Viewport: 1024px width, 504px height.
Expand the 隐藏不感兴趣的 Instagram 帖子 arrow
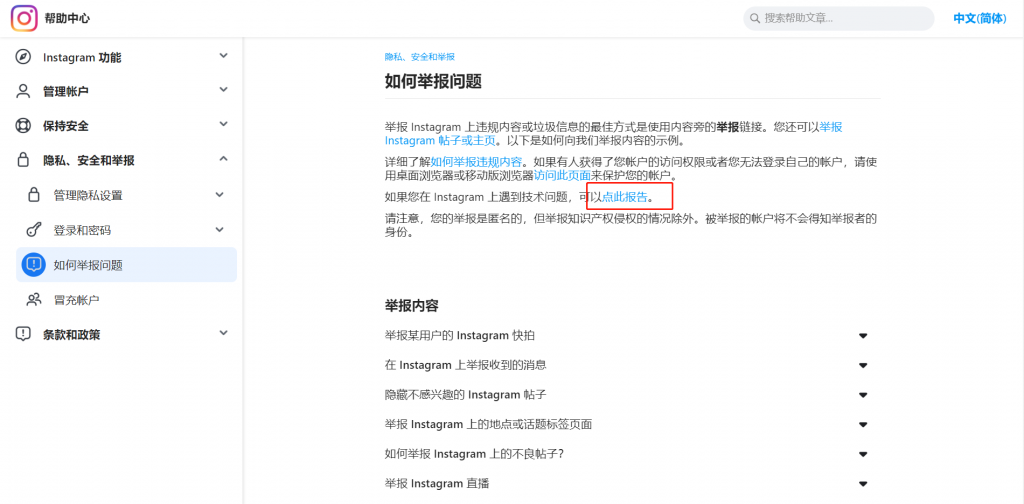click(863, 395)
